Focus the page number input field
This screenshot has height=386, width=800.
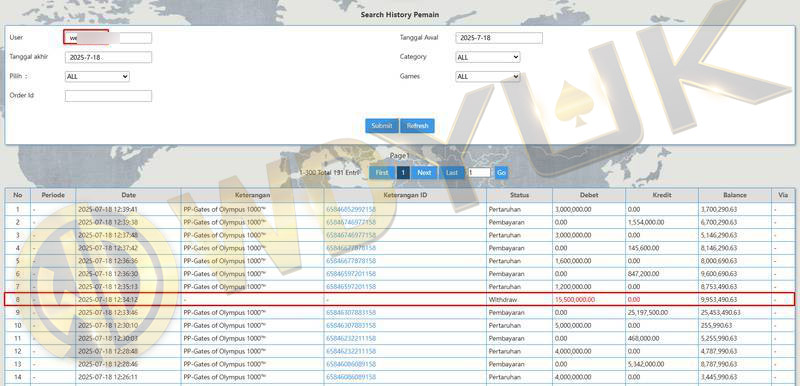(x=479, y=173)
